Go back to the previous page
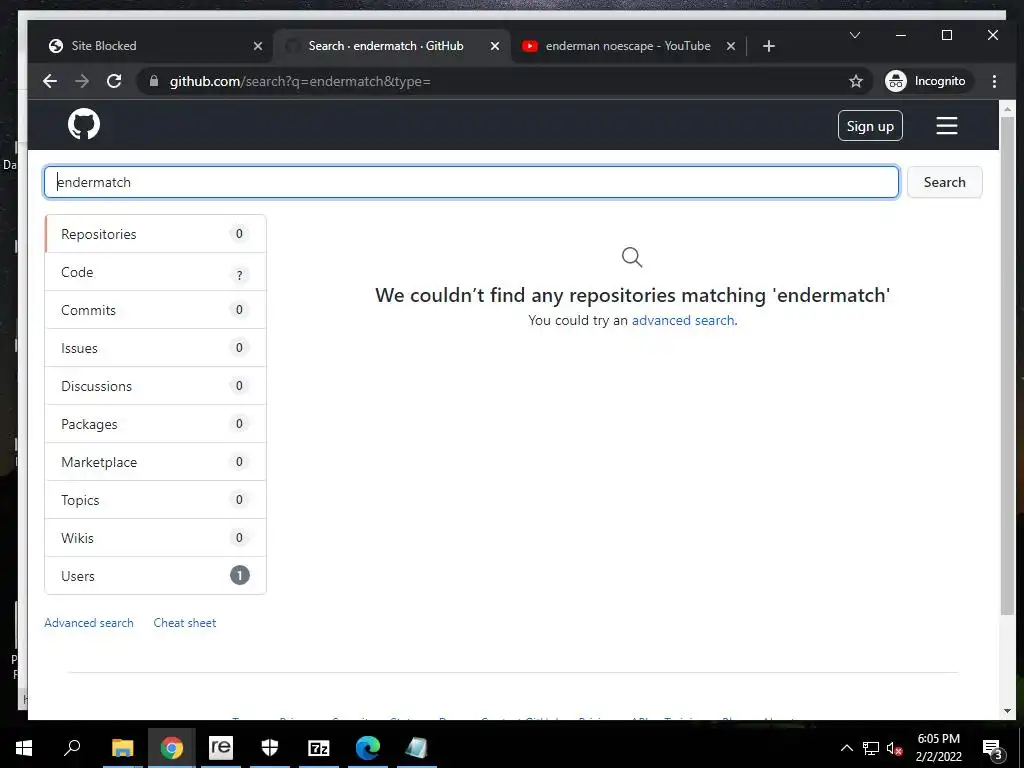Image resolution: width=1024 pixels, height=768 pixels. (x=50, y=81)
